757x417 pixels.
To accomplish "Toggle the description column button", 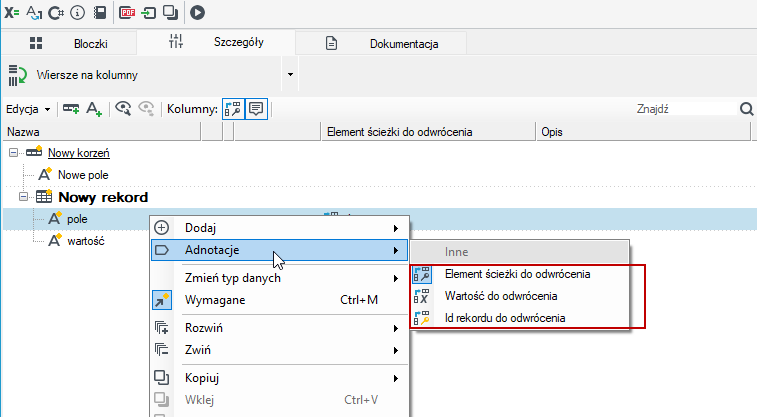I will coord(256,109).
